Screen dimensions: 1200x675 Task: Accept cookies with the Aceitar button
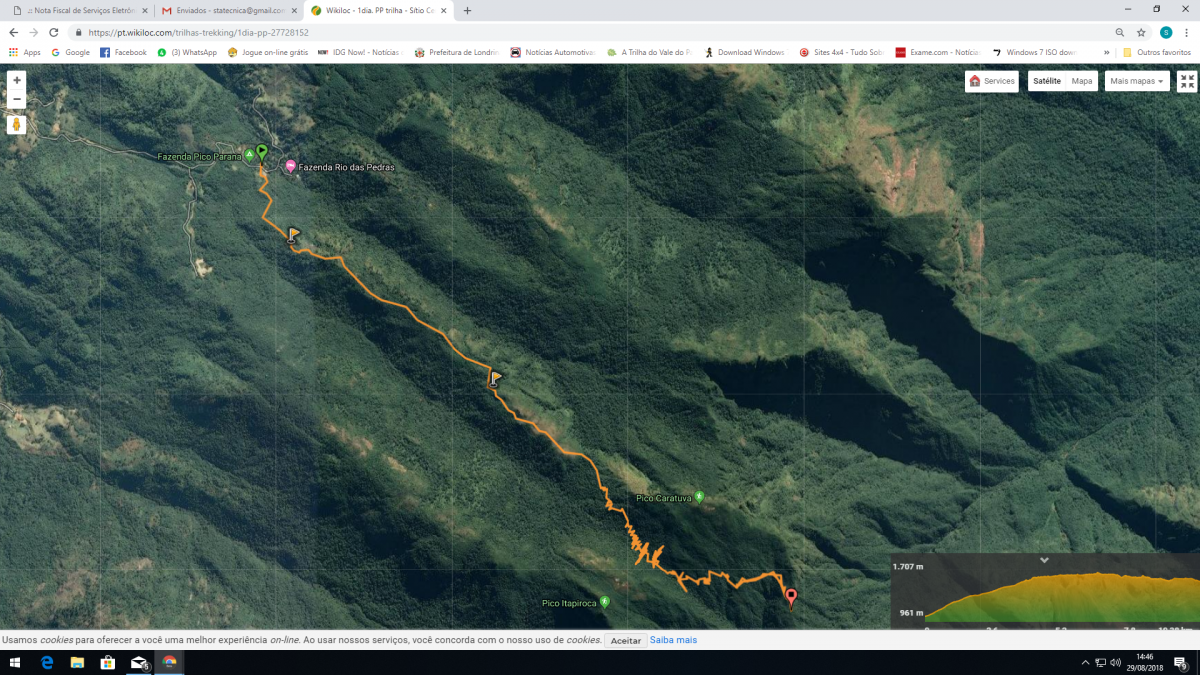[625, 640]
